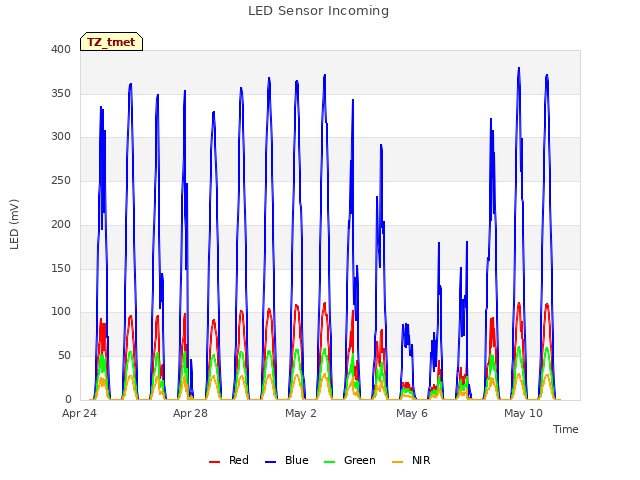Click the 100 y-axis tick label
Screen dimensions: 640x480
(61, 312)
